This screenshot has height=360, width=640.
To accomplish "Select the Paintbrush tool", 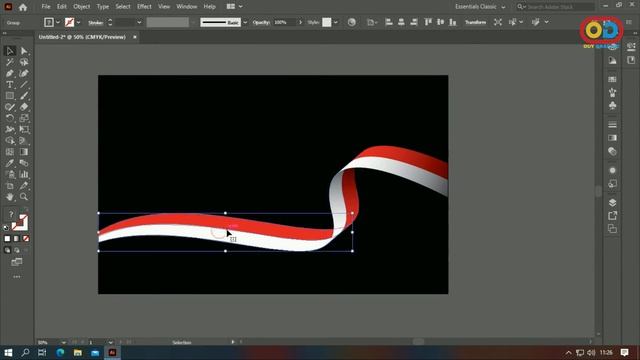I will [24, 96].
